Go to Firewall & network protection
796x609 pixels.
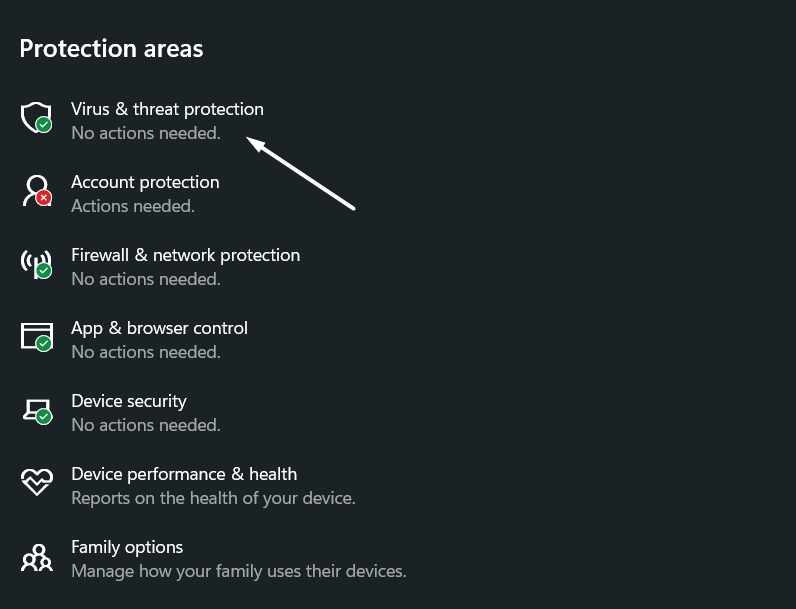[185, 255]
